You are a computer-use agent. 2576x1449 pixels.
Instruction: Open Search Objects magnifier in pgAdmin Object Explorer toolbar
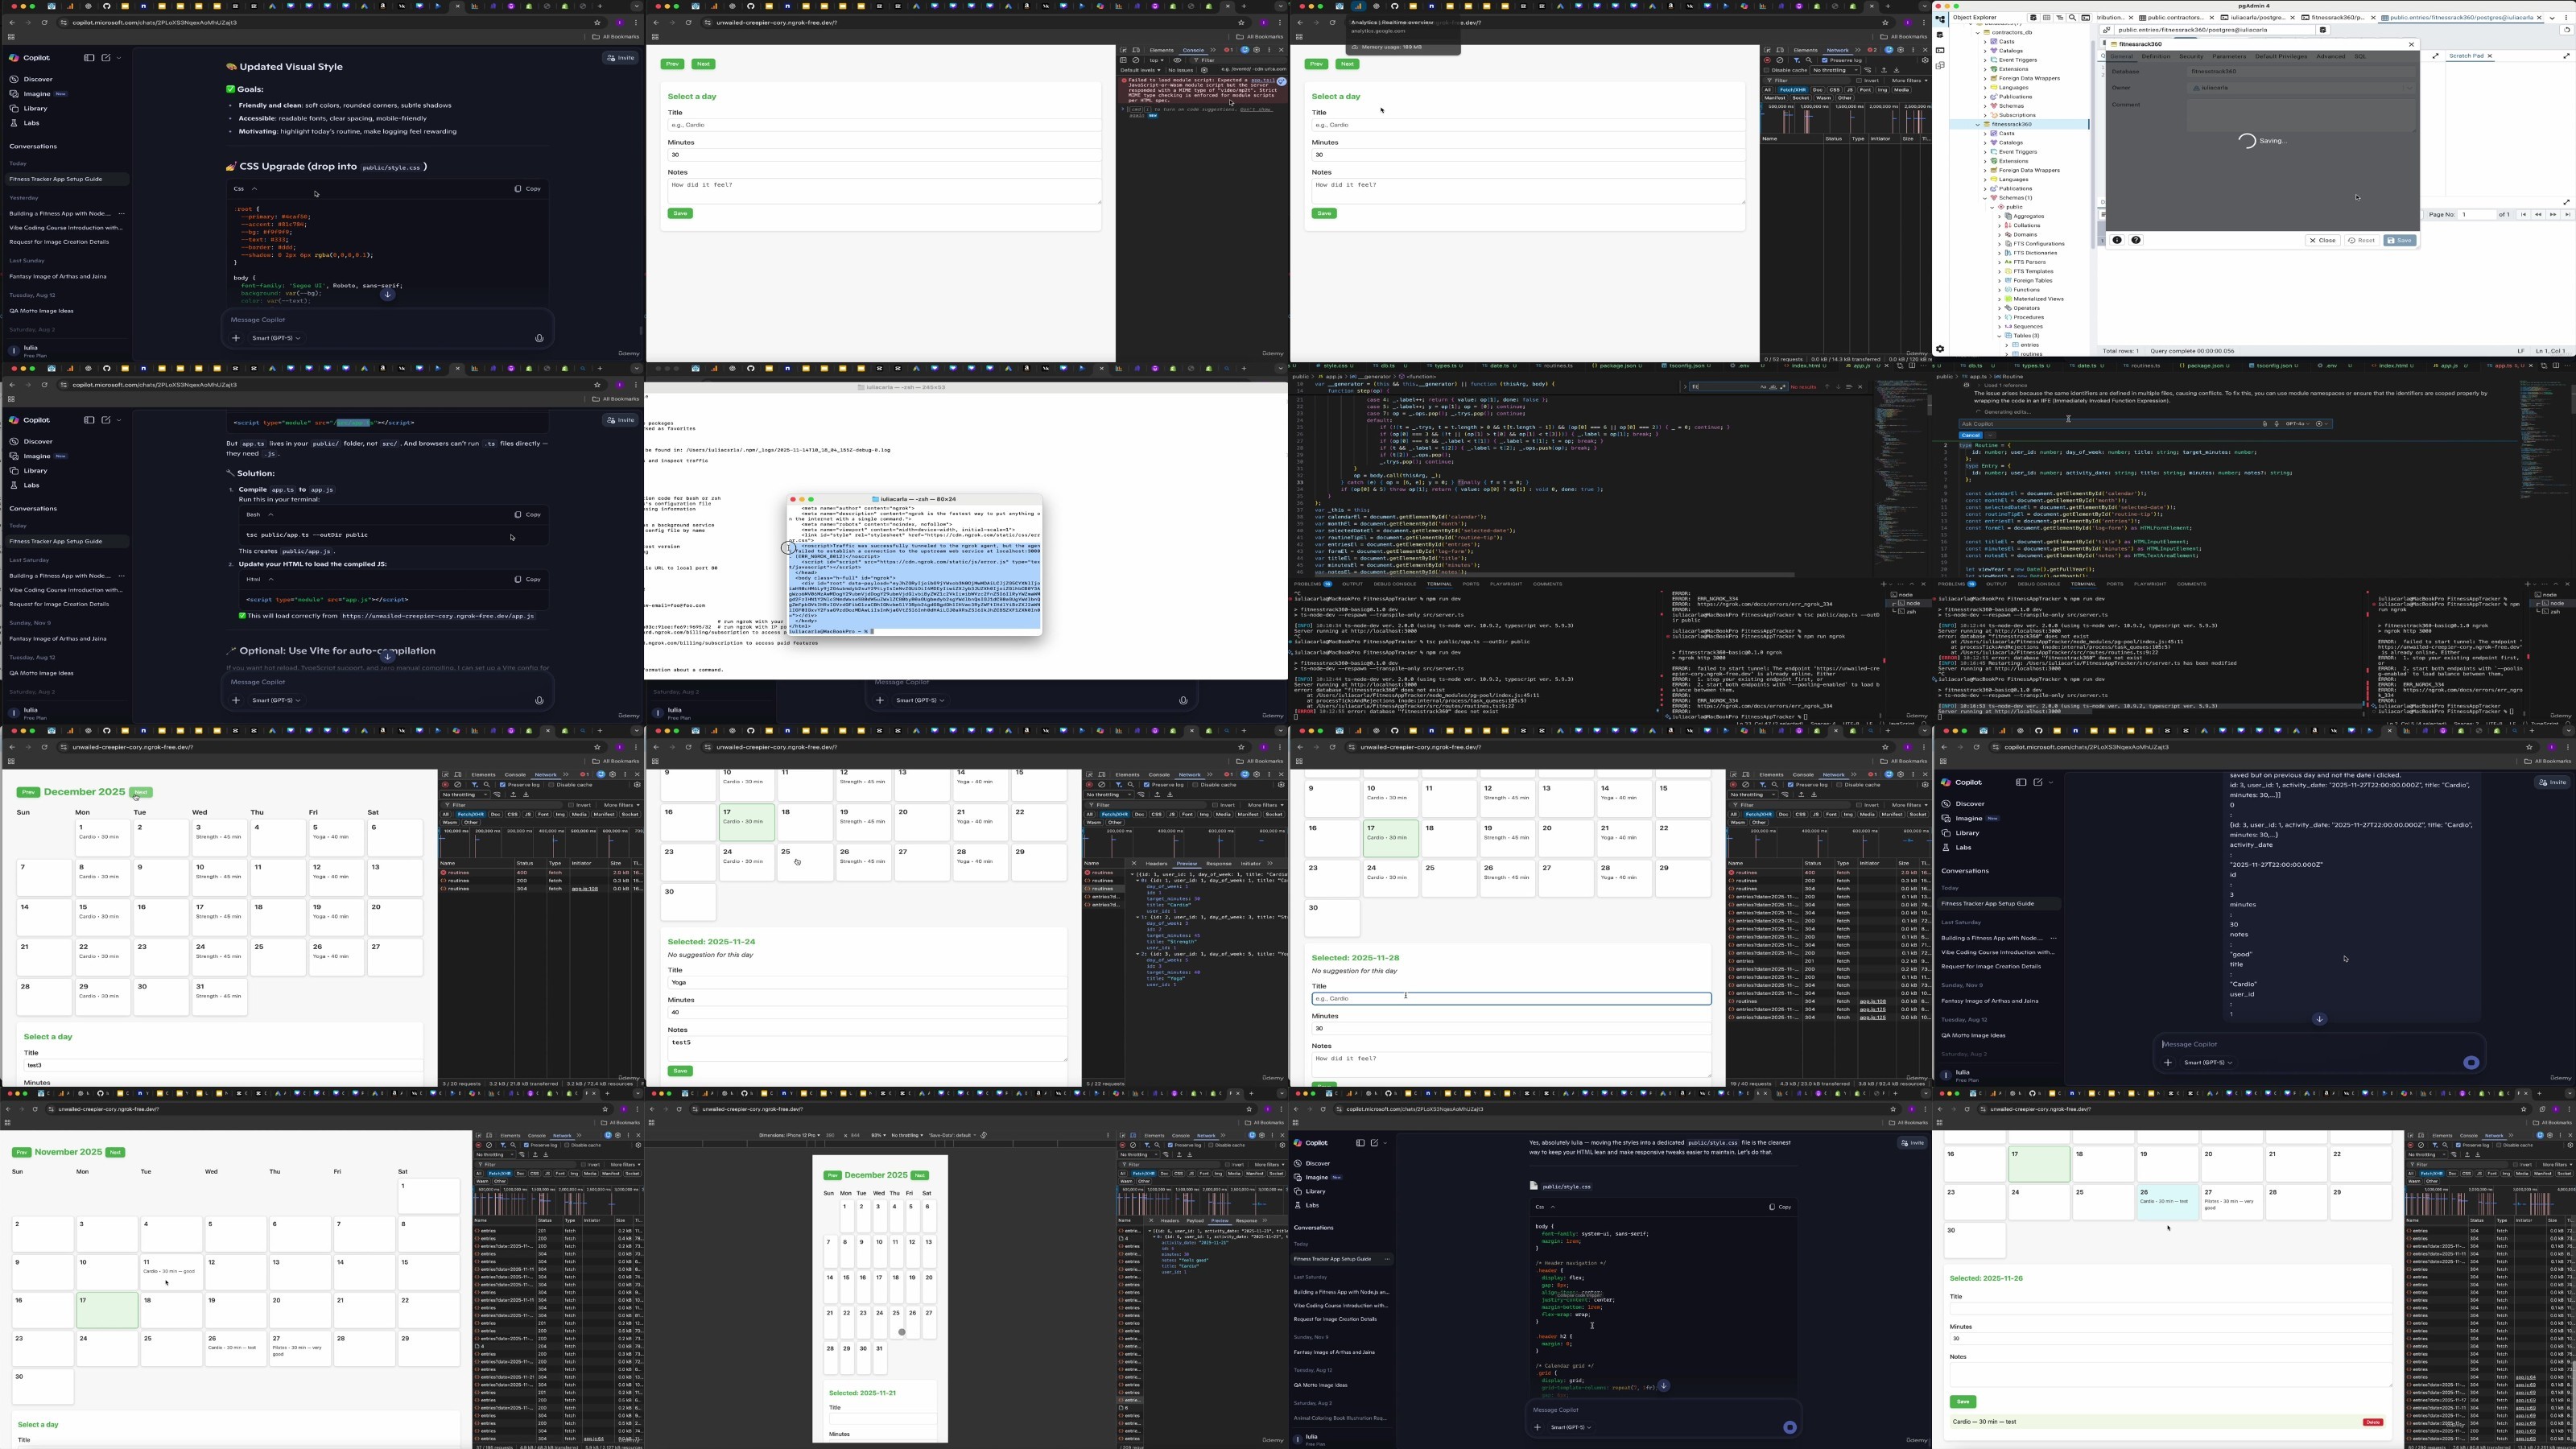coord(2072,18)
